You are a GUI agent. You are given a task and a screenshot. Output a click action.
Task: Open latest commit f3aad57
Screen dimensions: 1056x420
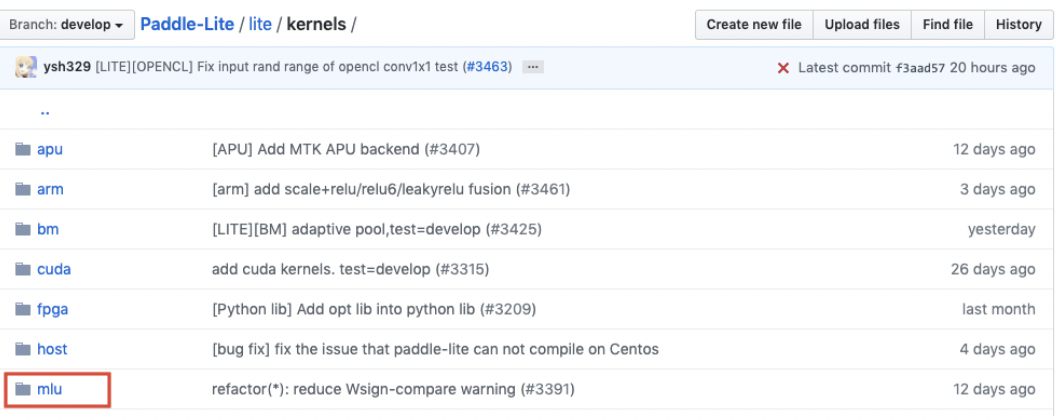(x=920, y=68)
